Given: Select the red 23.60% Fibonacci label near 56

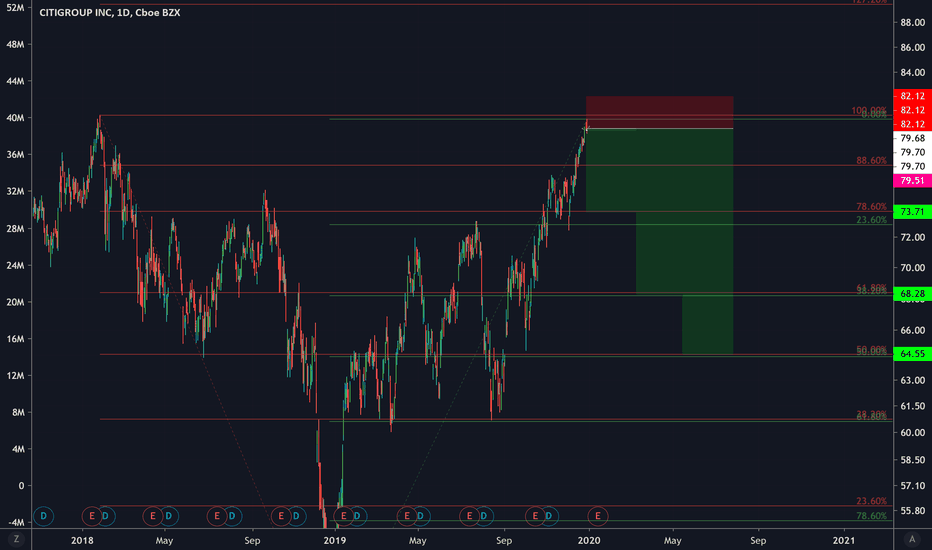Looking at the screenshot, I should (871, 501).
